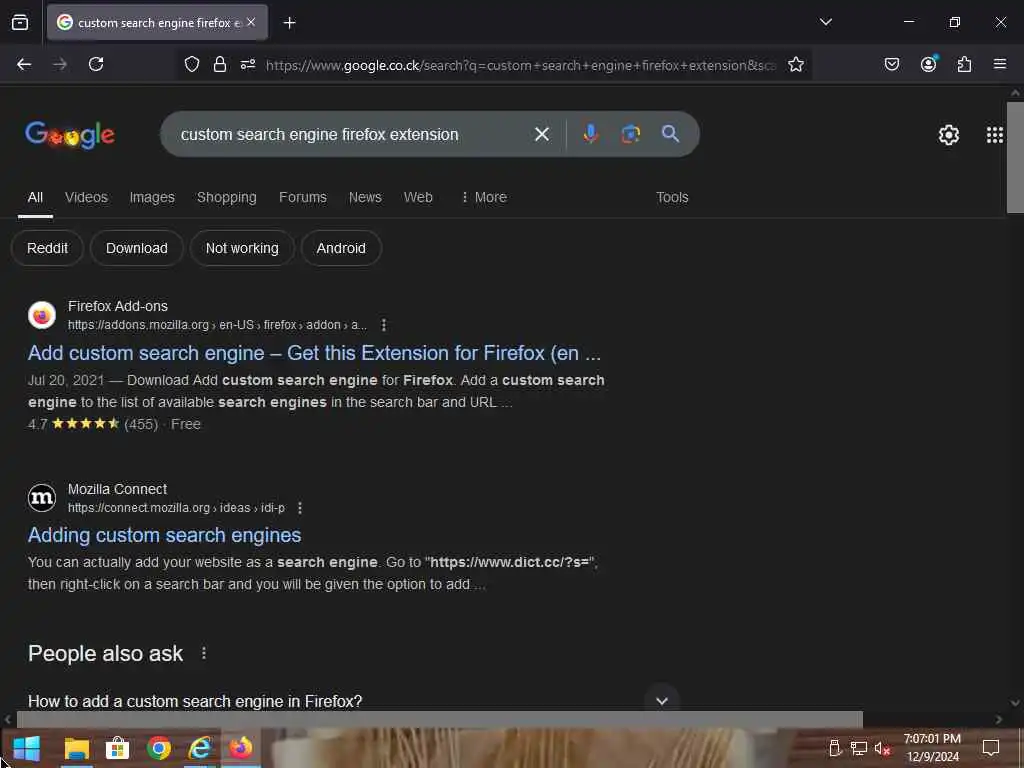The image size is (1024, 768).
Task: Open a new tab with the plus button
Action: tap(289, 23)
